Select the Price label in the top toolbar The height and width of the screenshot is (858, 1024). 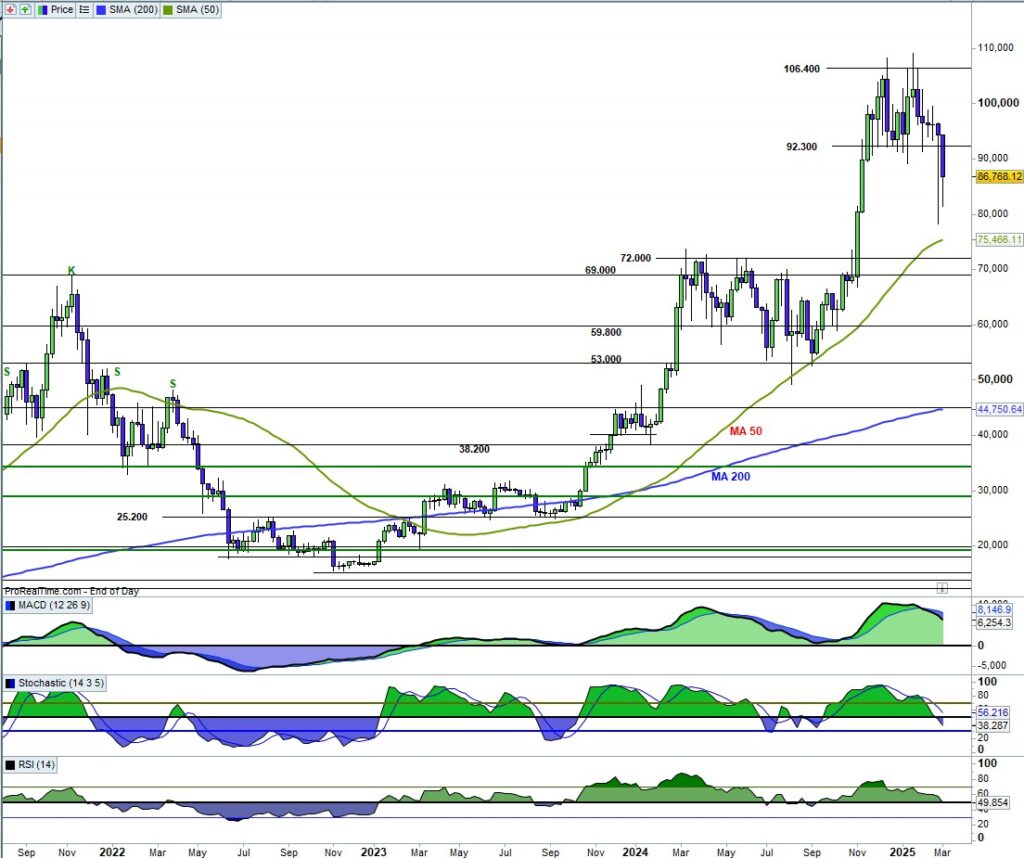tap(62, 9)
